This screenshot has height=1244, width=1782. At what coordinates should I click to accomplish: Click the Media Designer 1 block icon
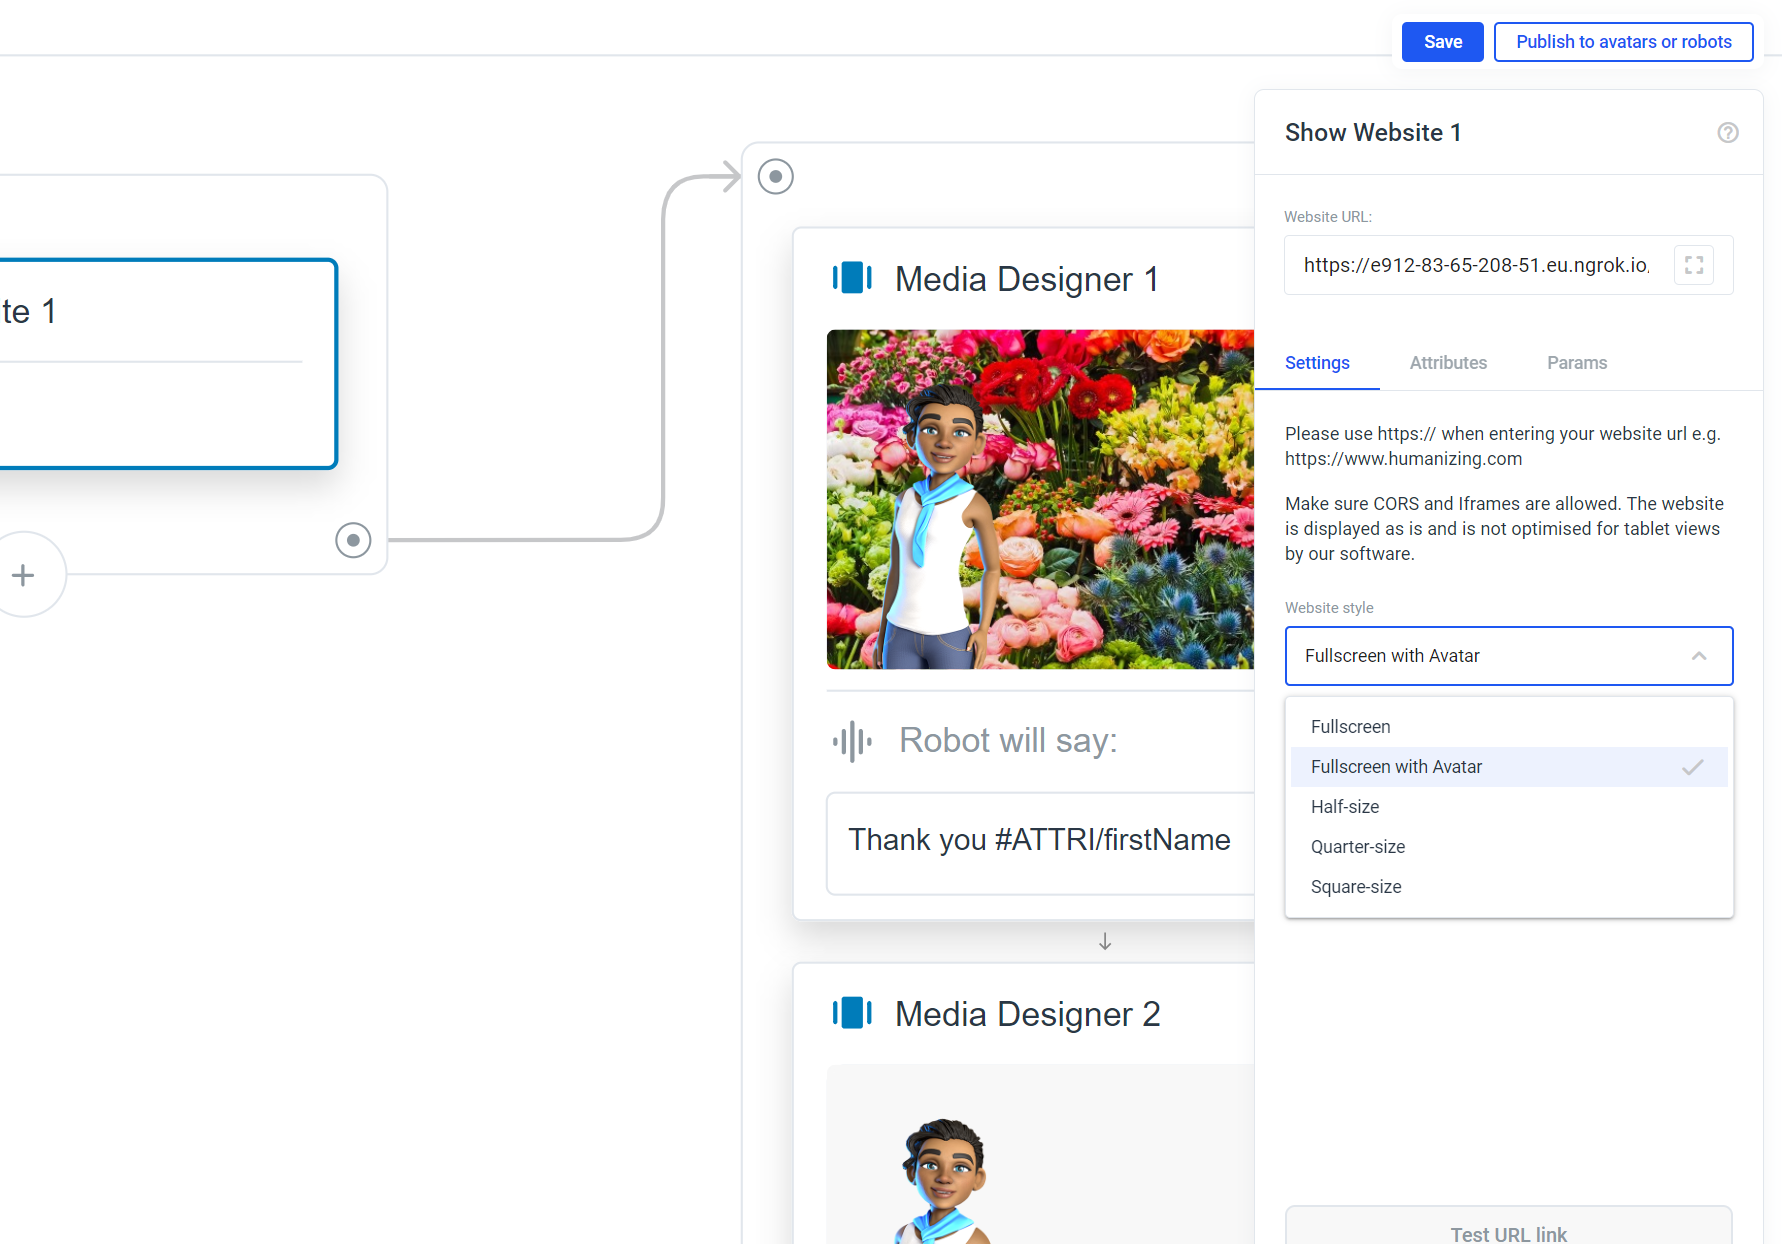(852, 278)
